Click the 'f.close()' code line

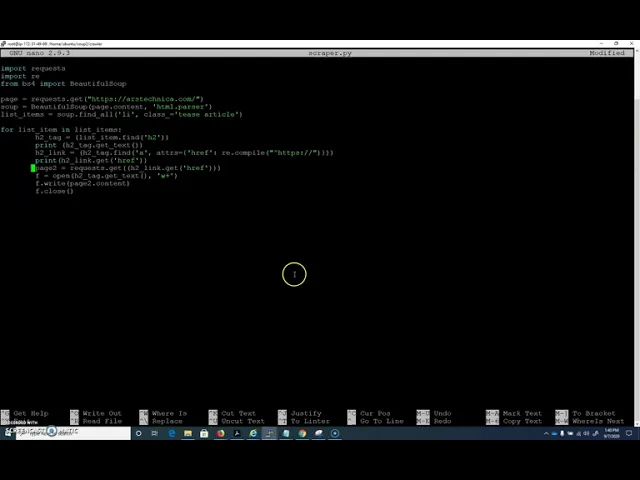click(54, 191)
